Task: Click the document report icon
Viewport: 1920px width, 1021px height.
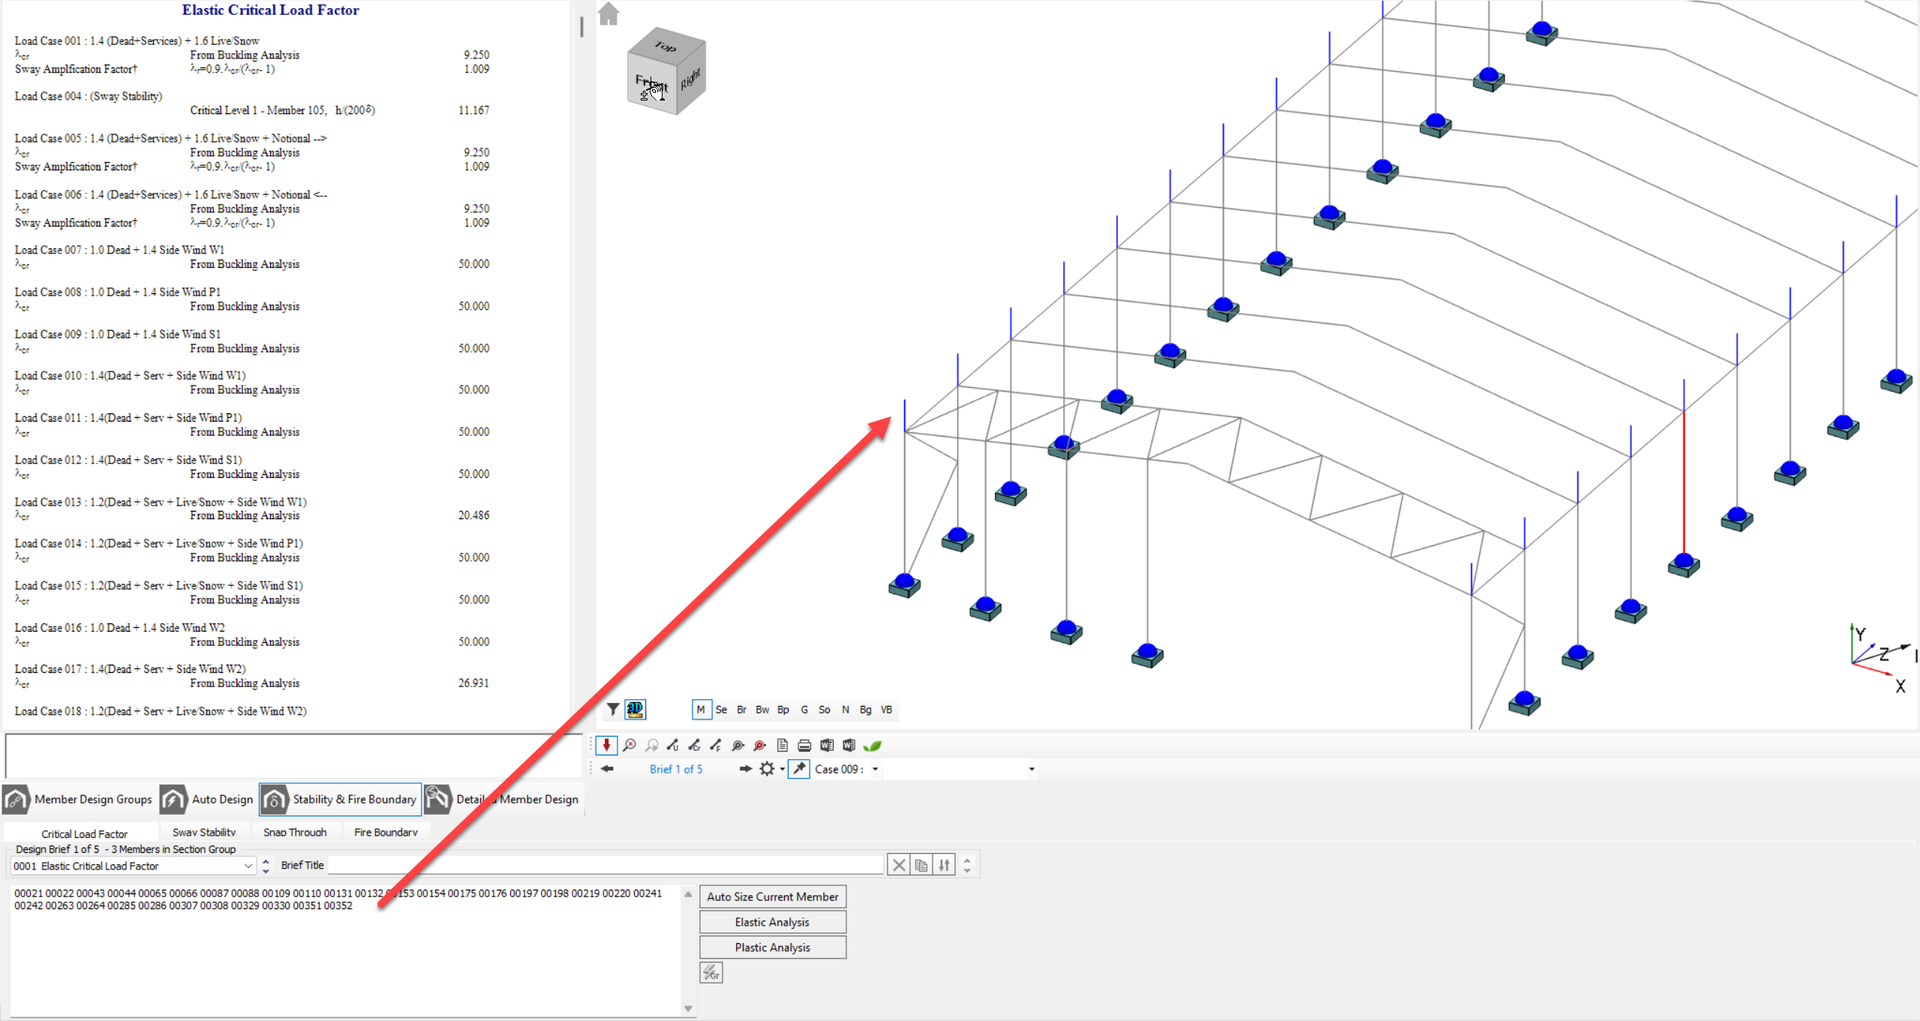Action: [782, 746]
